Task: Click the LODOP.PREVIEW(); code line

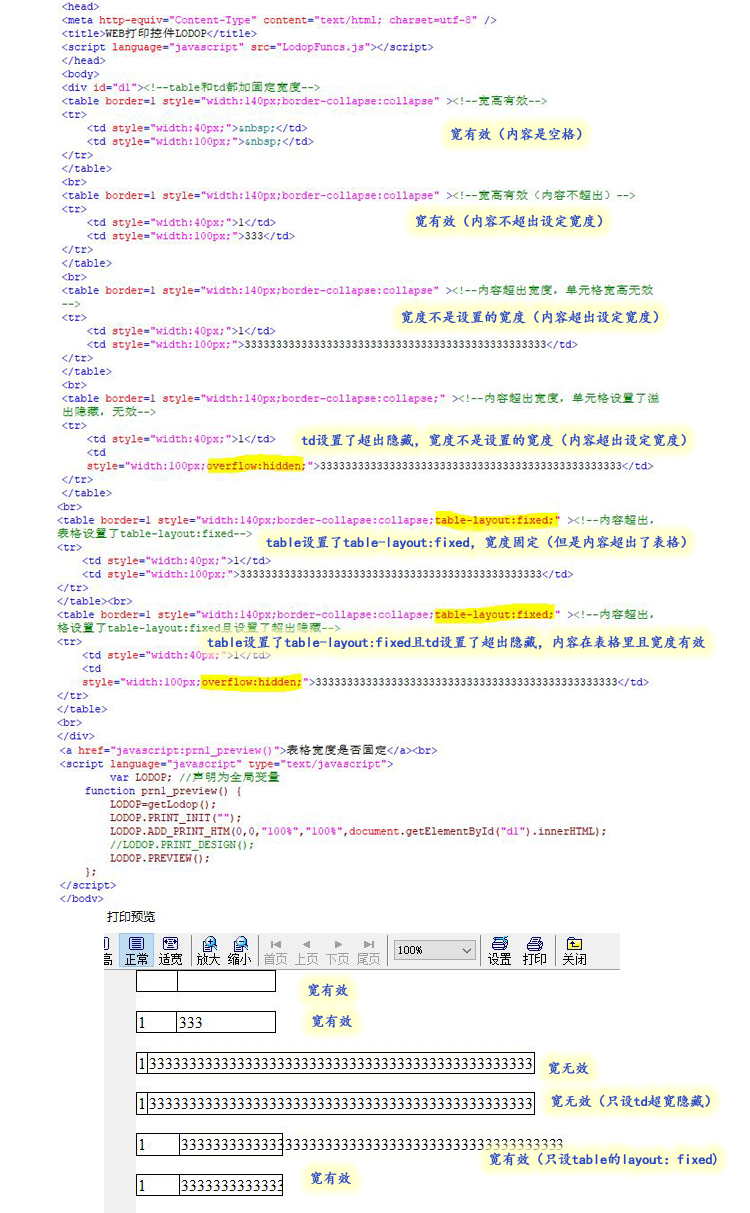Action: click(x=160, y=857)
